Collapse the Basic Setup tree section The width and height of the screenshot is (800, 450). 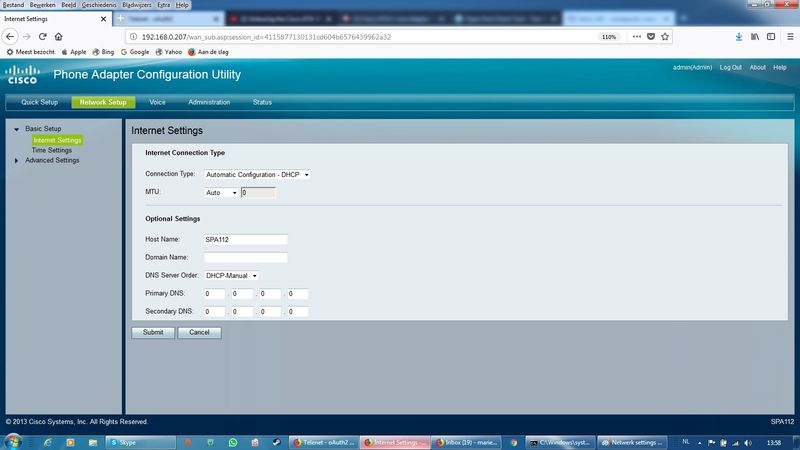click(x=16, y=129)
